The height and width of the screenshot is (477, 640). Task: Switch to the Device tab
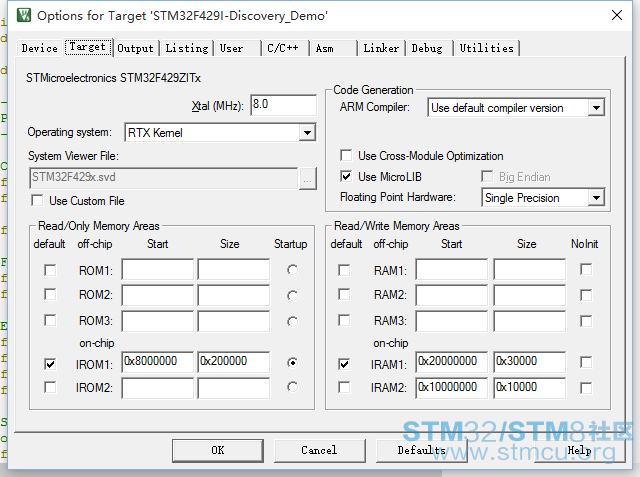(40, 48)
